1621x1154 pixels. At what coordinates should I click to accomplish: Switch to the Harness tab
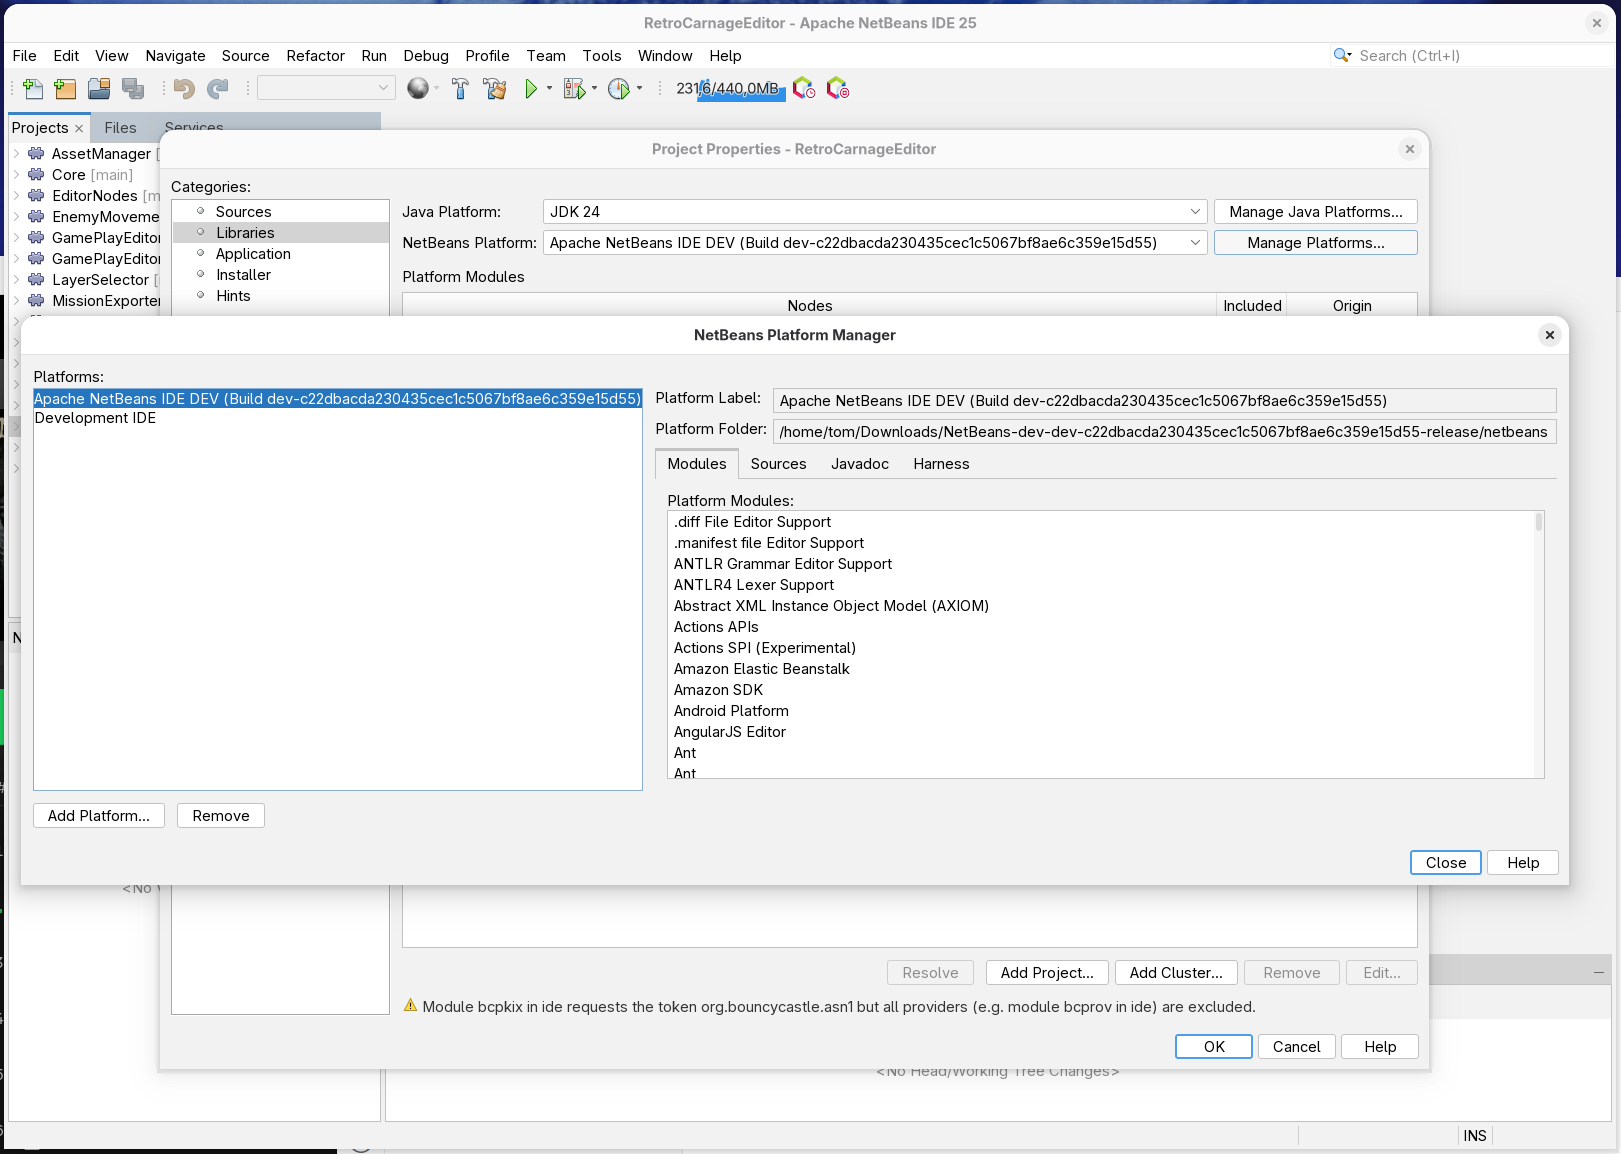click(x=940, y=464)
